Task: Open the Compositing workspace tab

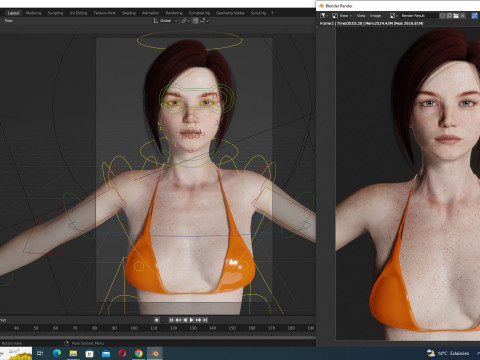Action: tap(199, 13)
